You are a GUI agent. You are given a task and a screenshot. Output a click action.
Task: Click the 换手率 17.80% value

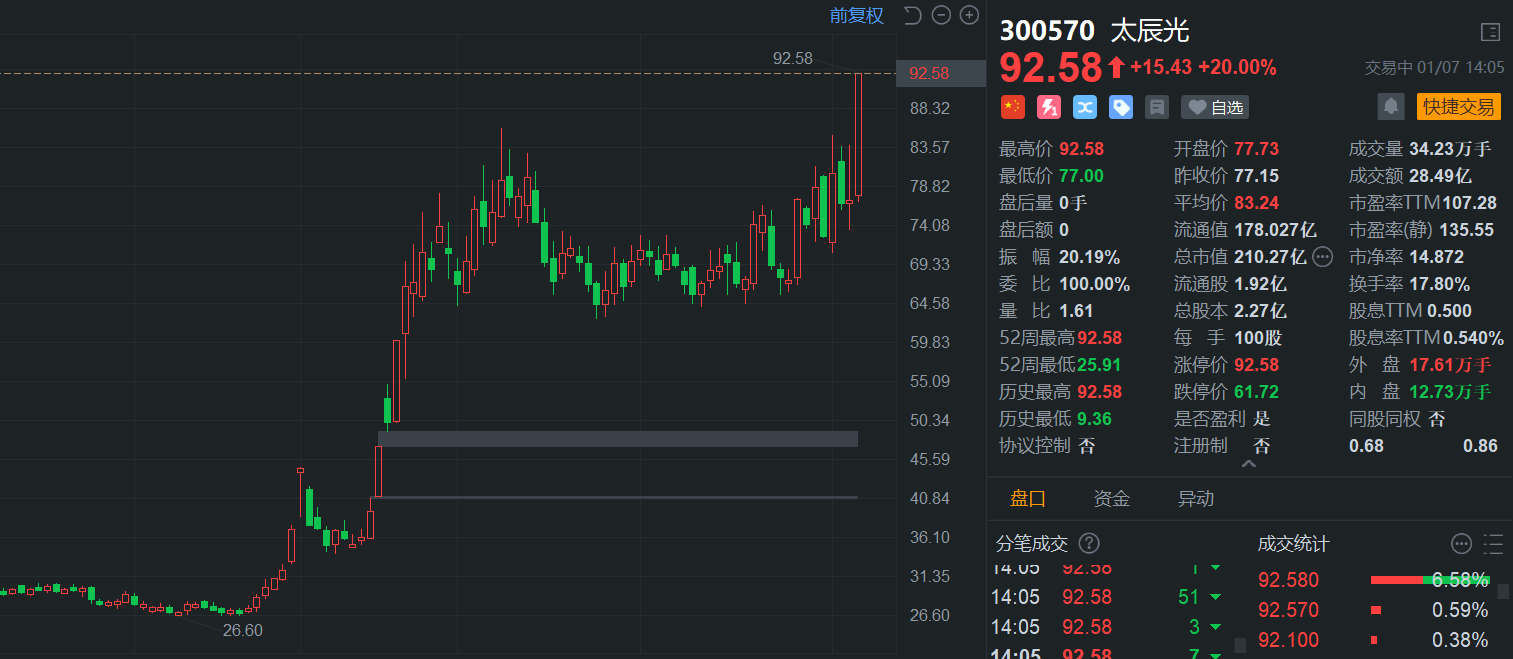pos(1439,284)
